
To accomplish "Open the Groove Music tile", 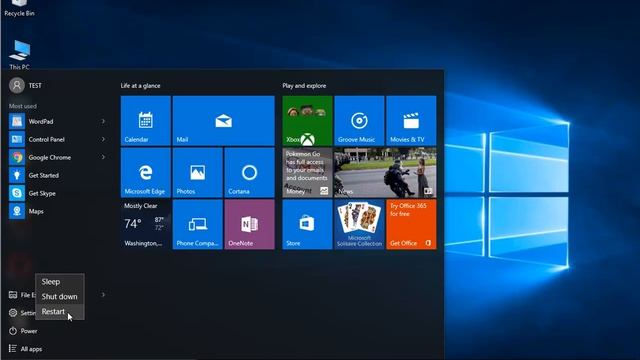I will 359,121.
